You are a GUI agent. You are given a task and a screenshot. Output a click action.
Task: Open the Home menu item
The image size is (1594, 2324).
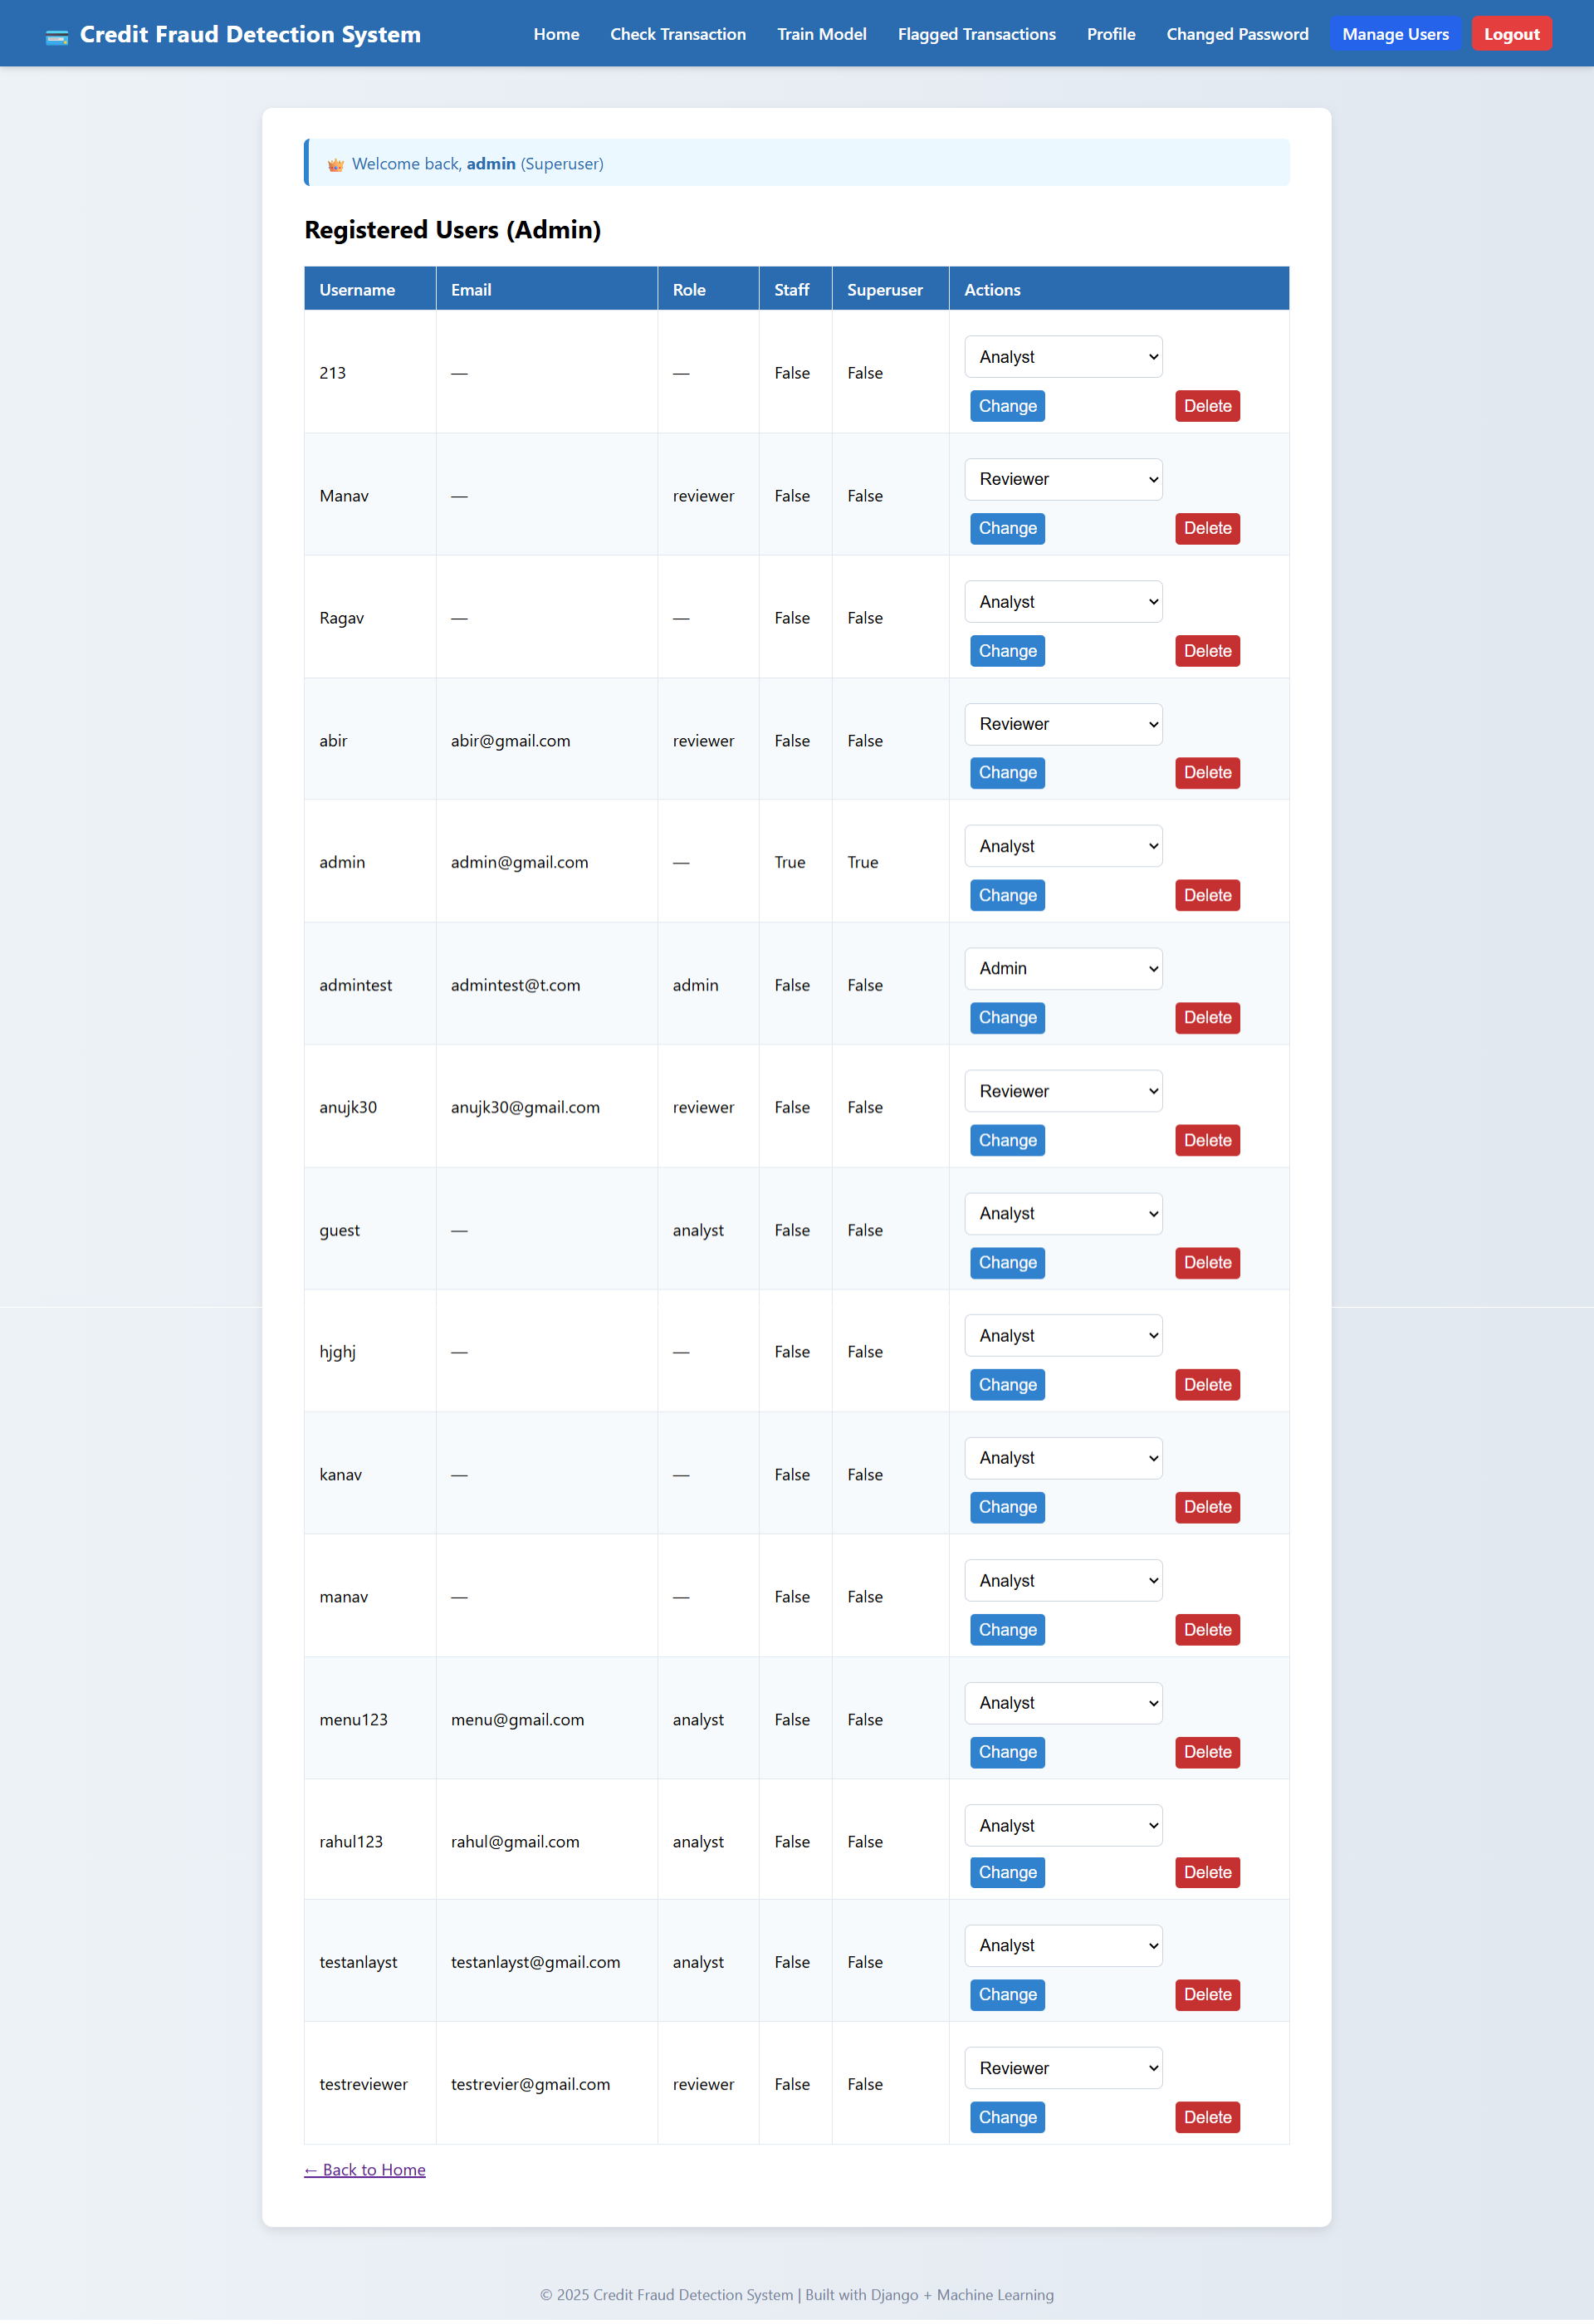coord(556,33)
